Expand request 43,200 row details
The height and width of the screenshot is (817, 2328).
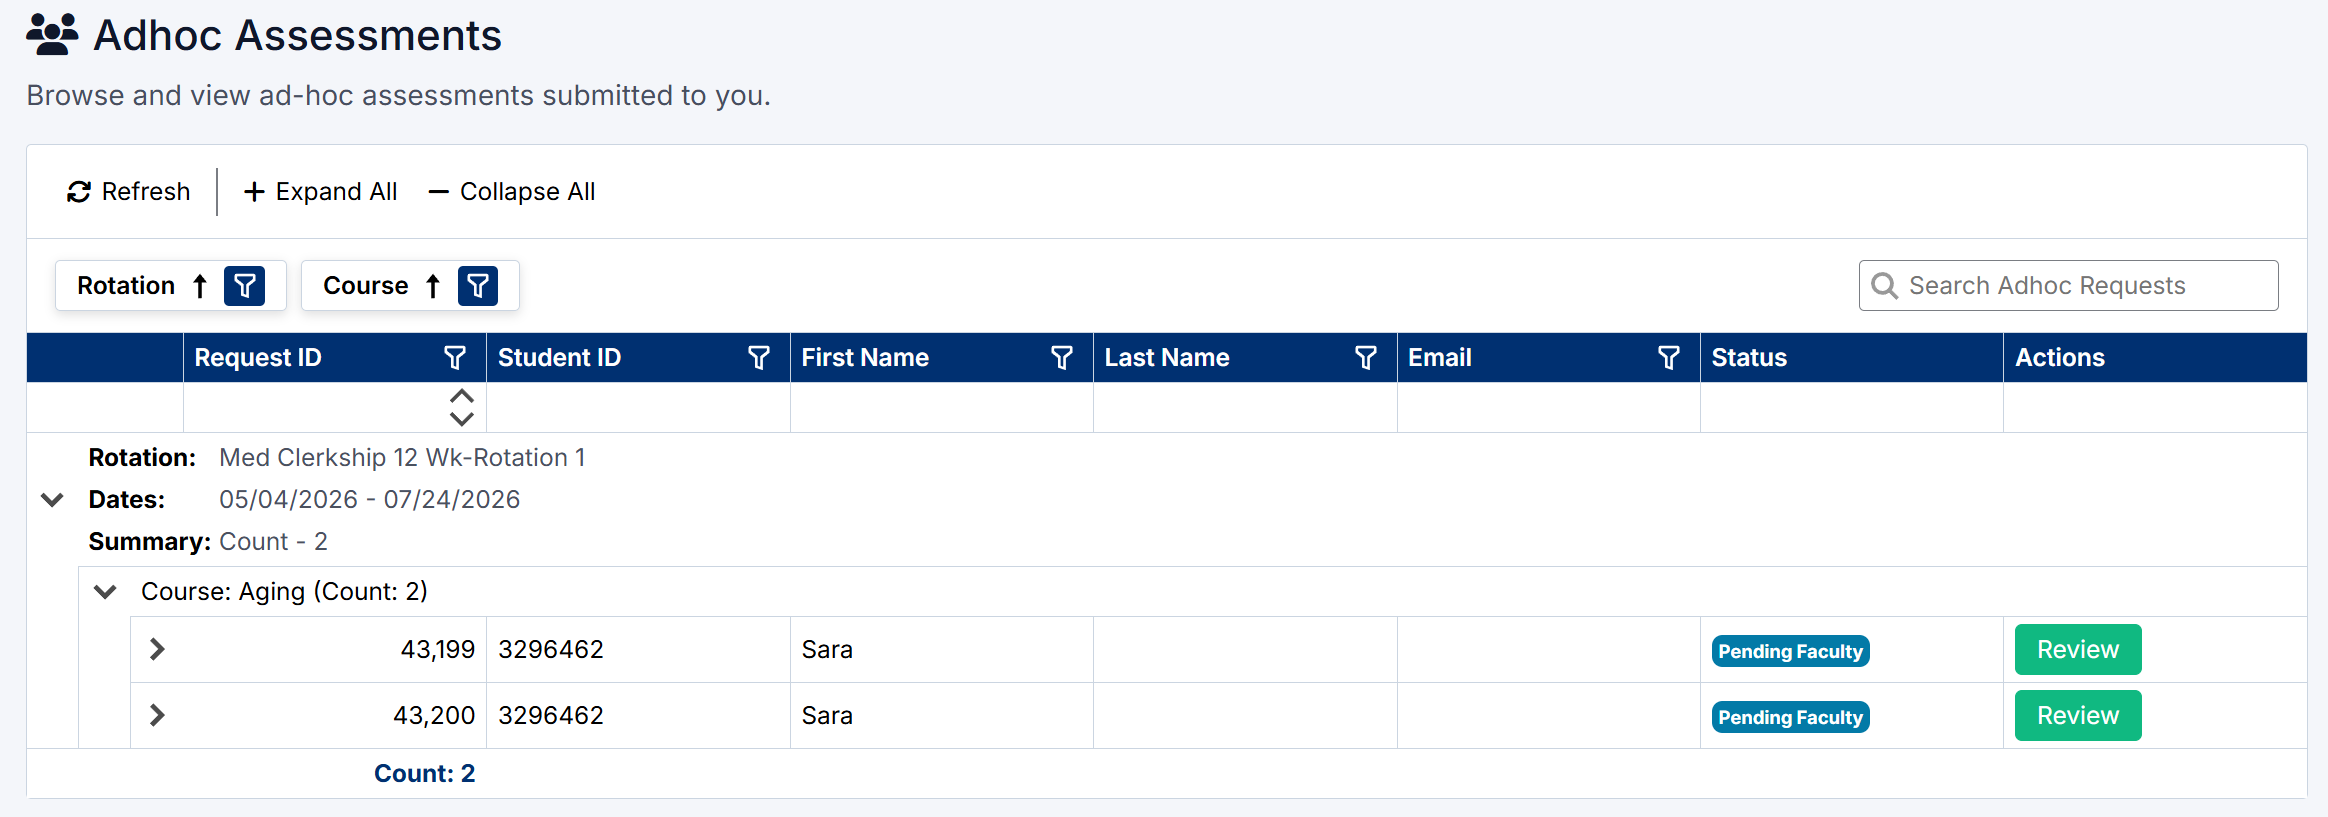click(157, 715)
